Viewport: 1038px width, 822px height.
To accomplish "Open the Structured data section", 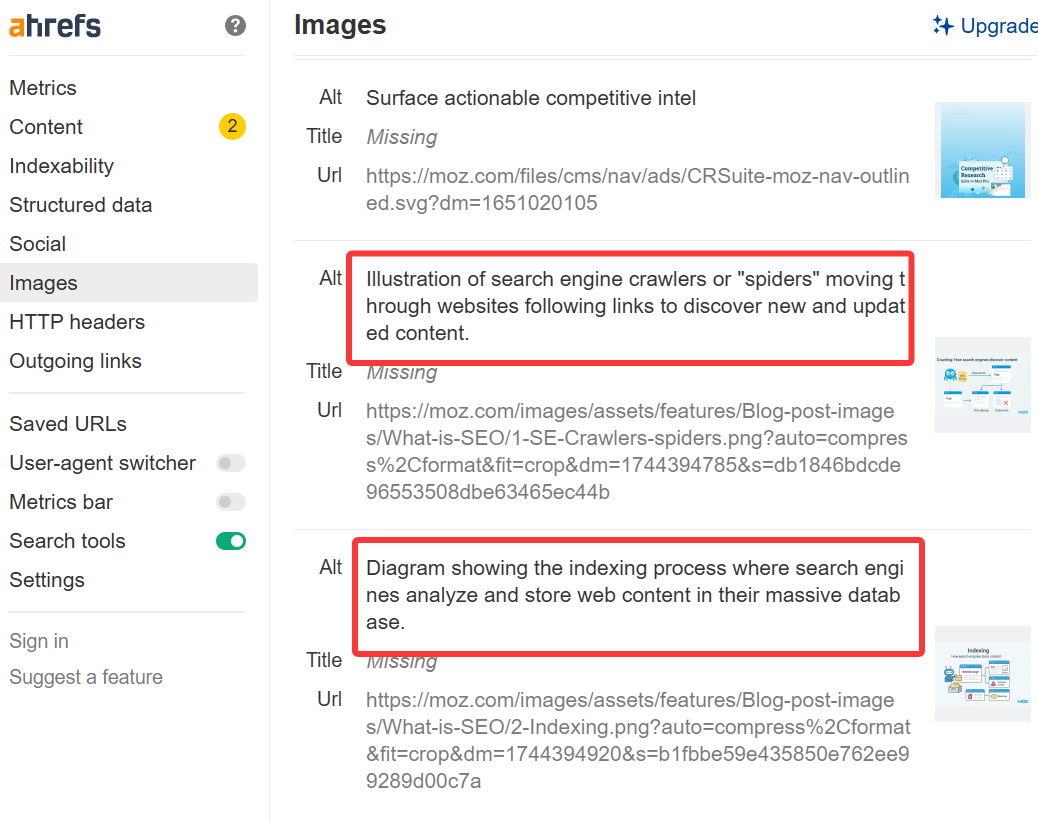I will [81, 205].
